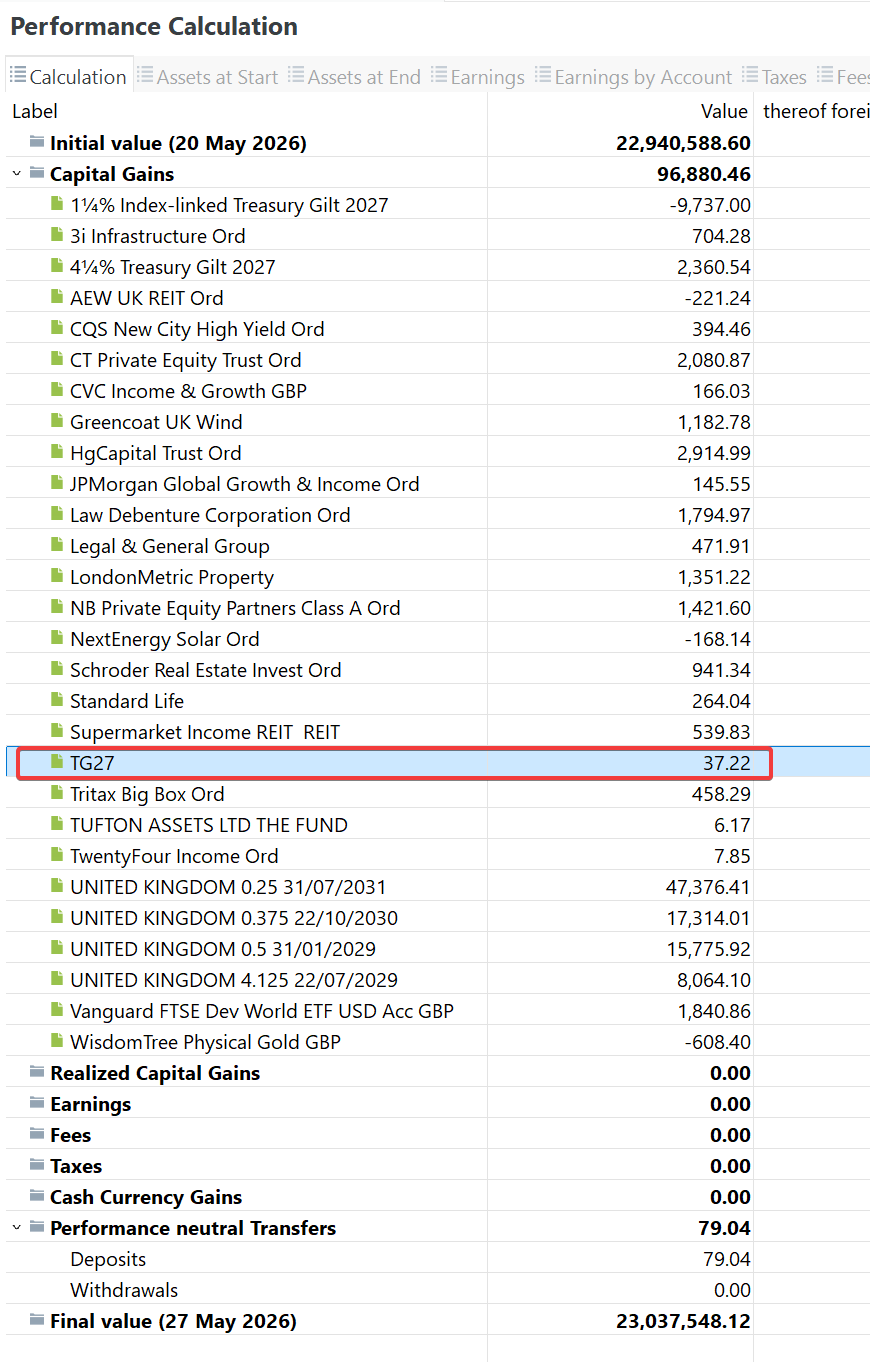Image resolution: width=870 pixels, height=1362 pixels.
Task: Click the Tritax Big Box Ord icon
Action: (x=57, y=793)
